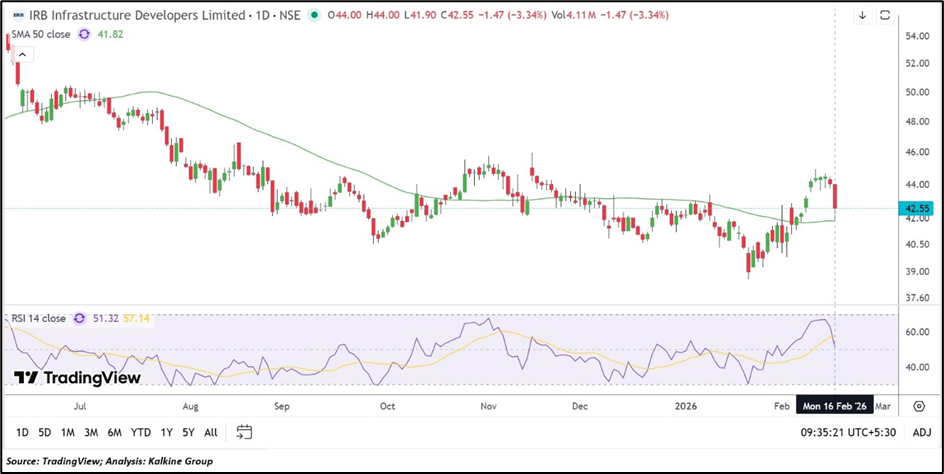Toggle the ADJ adjusted data button
The width and height of the screenshot is (944, 474).
[x=921, y=432]
